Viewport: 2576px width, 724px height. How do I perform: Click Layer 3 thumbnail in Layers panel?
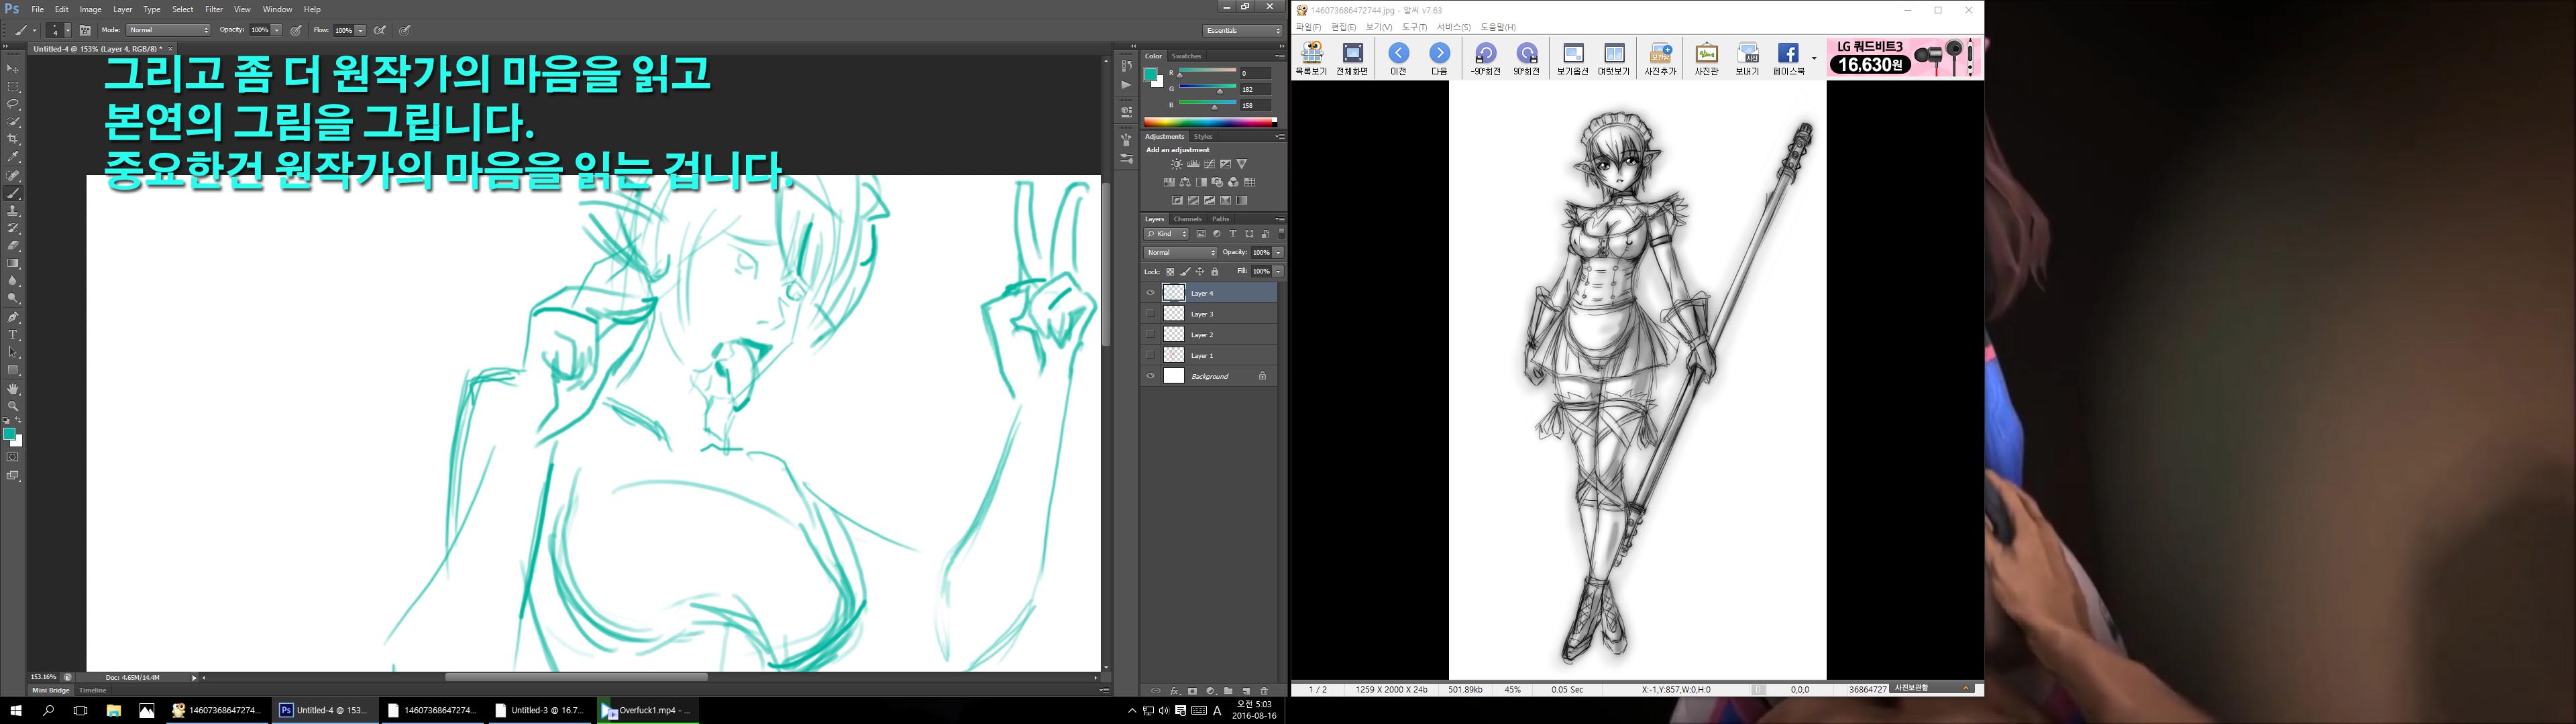pos(1174,314)
